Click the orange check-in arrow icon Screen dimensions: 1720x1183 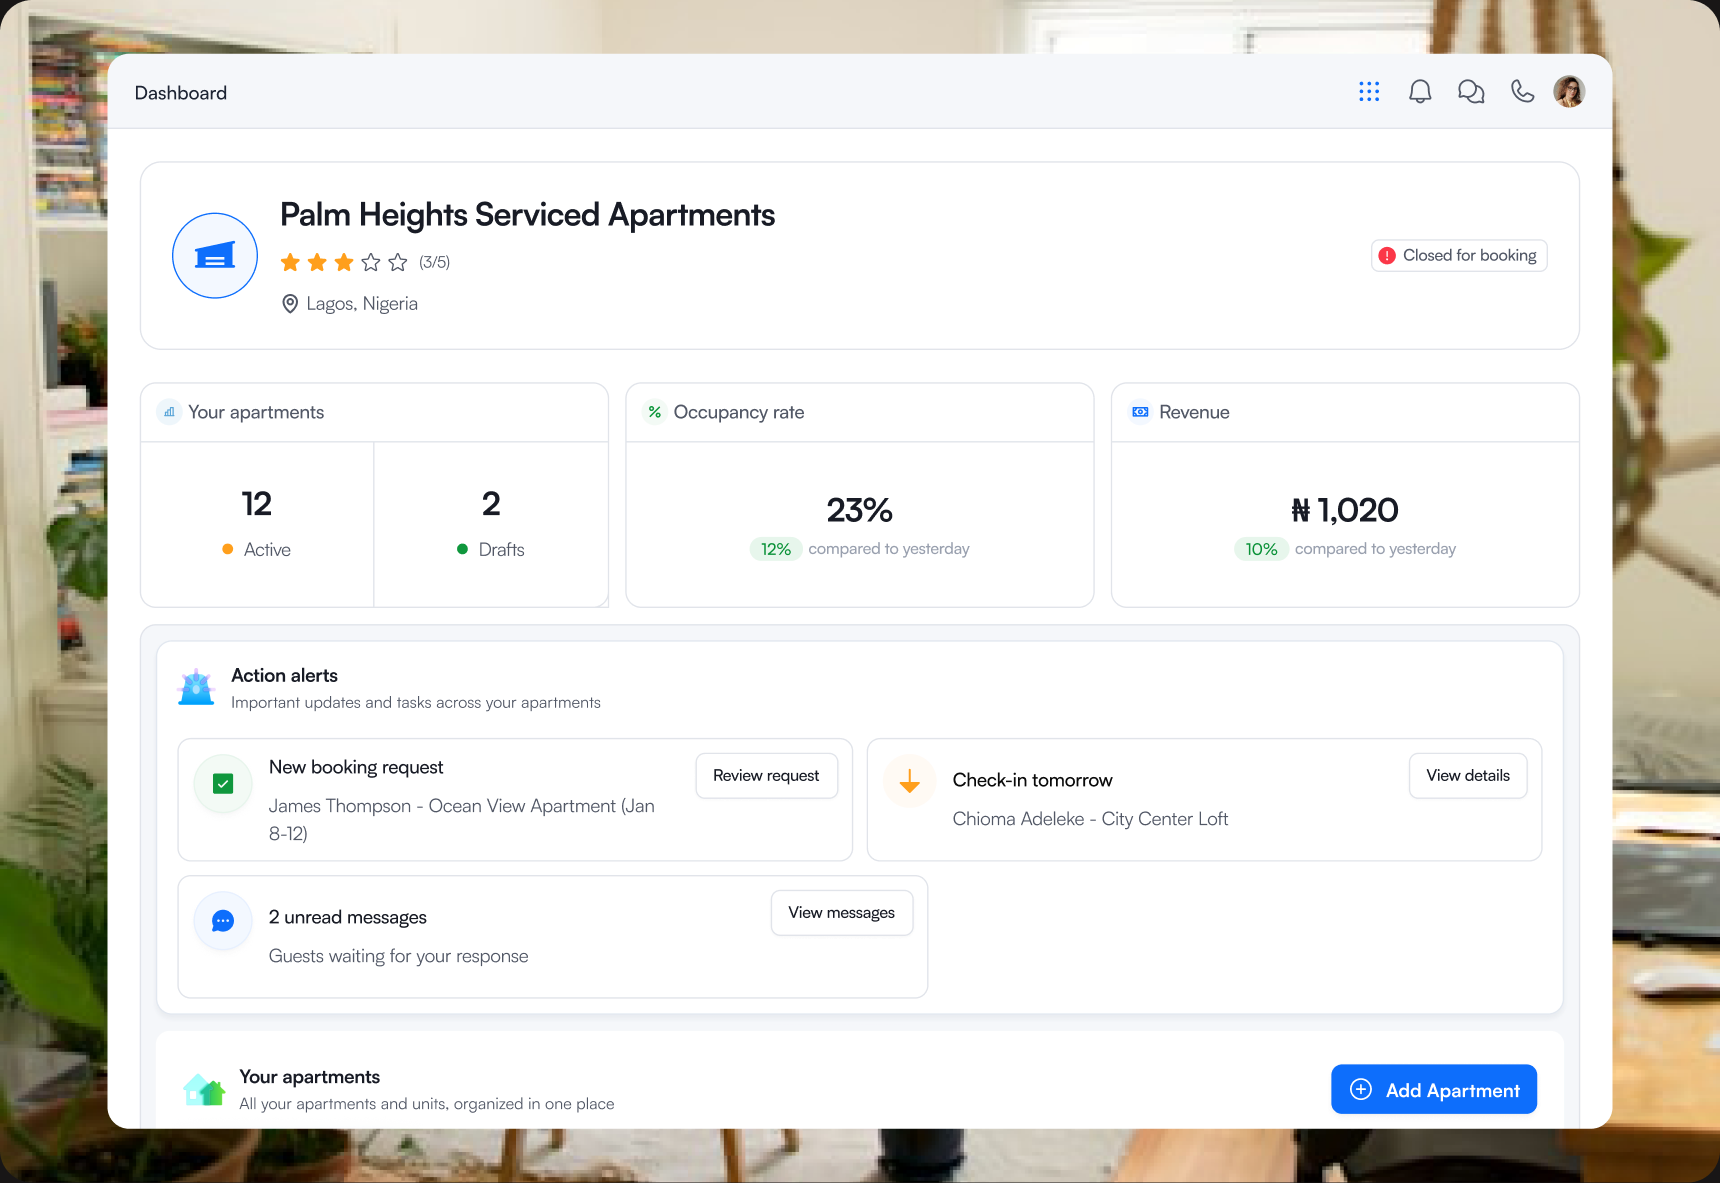coord(910,782)
